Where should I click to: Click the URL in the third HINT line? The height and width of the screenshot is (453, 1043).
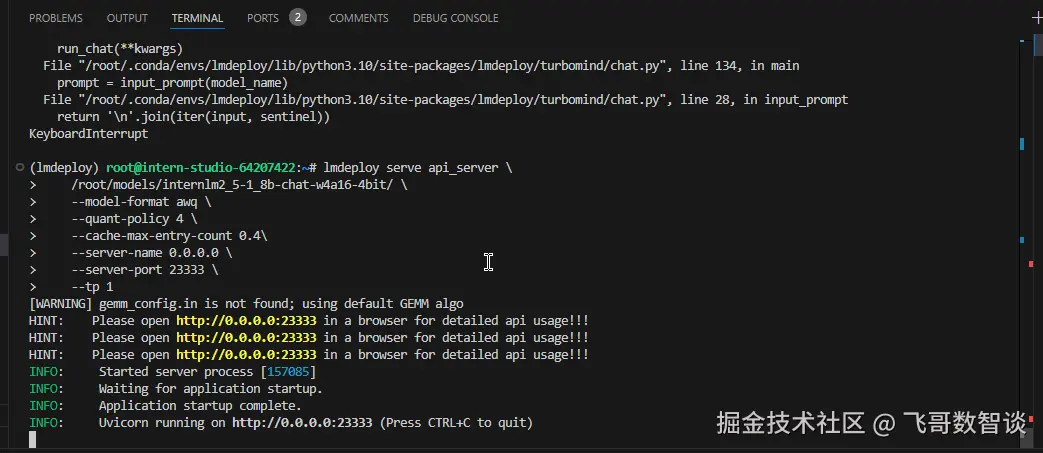click(246, 355)
